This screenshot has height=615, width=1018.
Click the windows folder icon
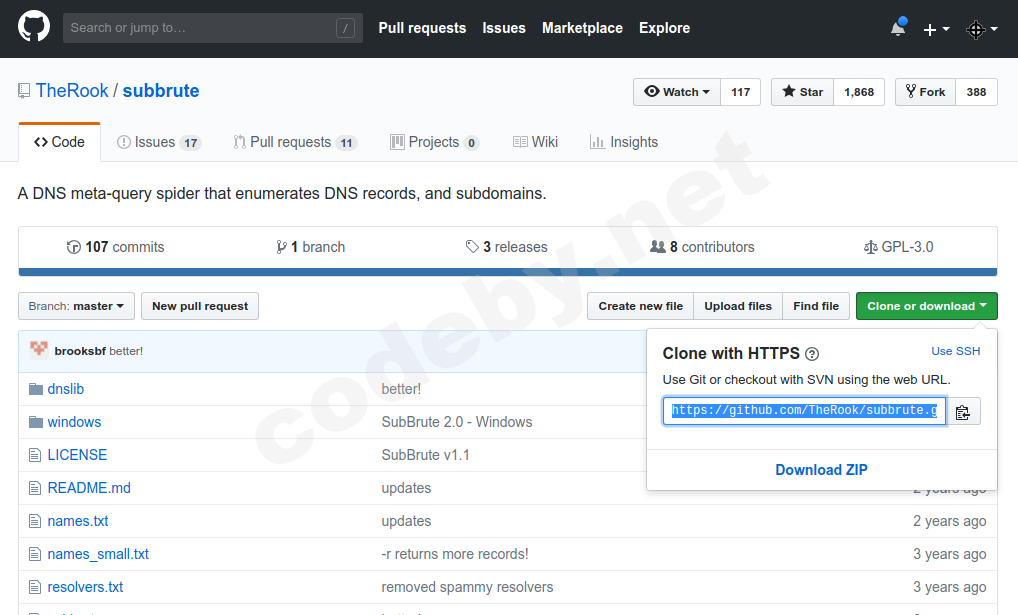coord(36,422)
